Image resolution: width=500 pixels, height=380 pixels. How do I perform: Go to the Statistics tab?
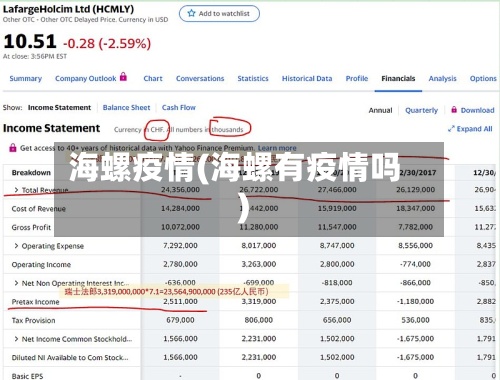253,78
